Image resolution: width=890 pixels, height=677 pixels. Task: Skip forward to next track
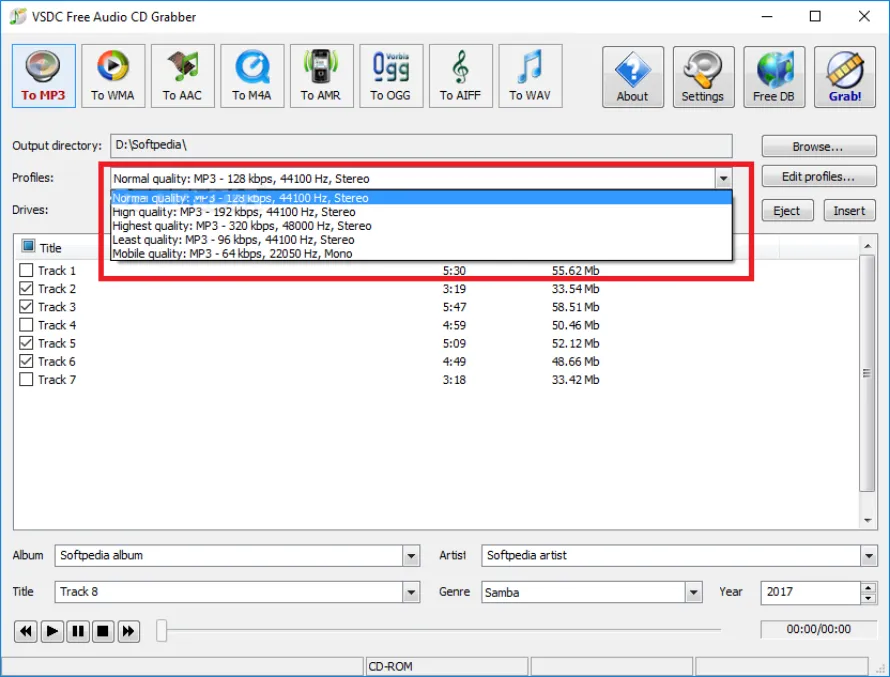(x=129, y=631)
